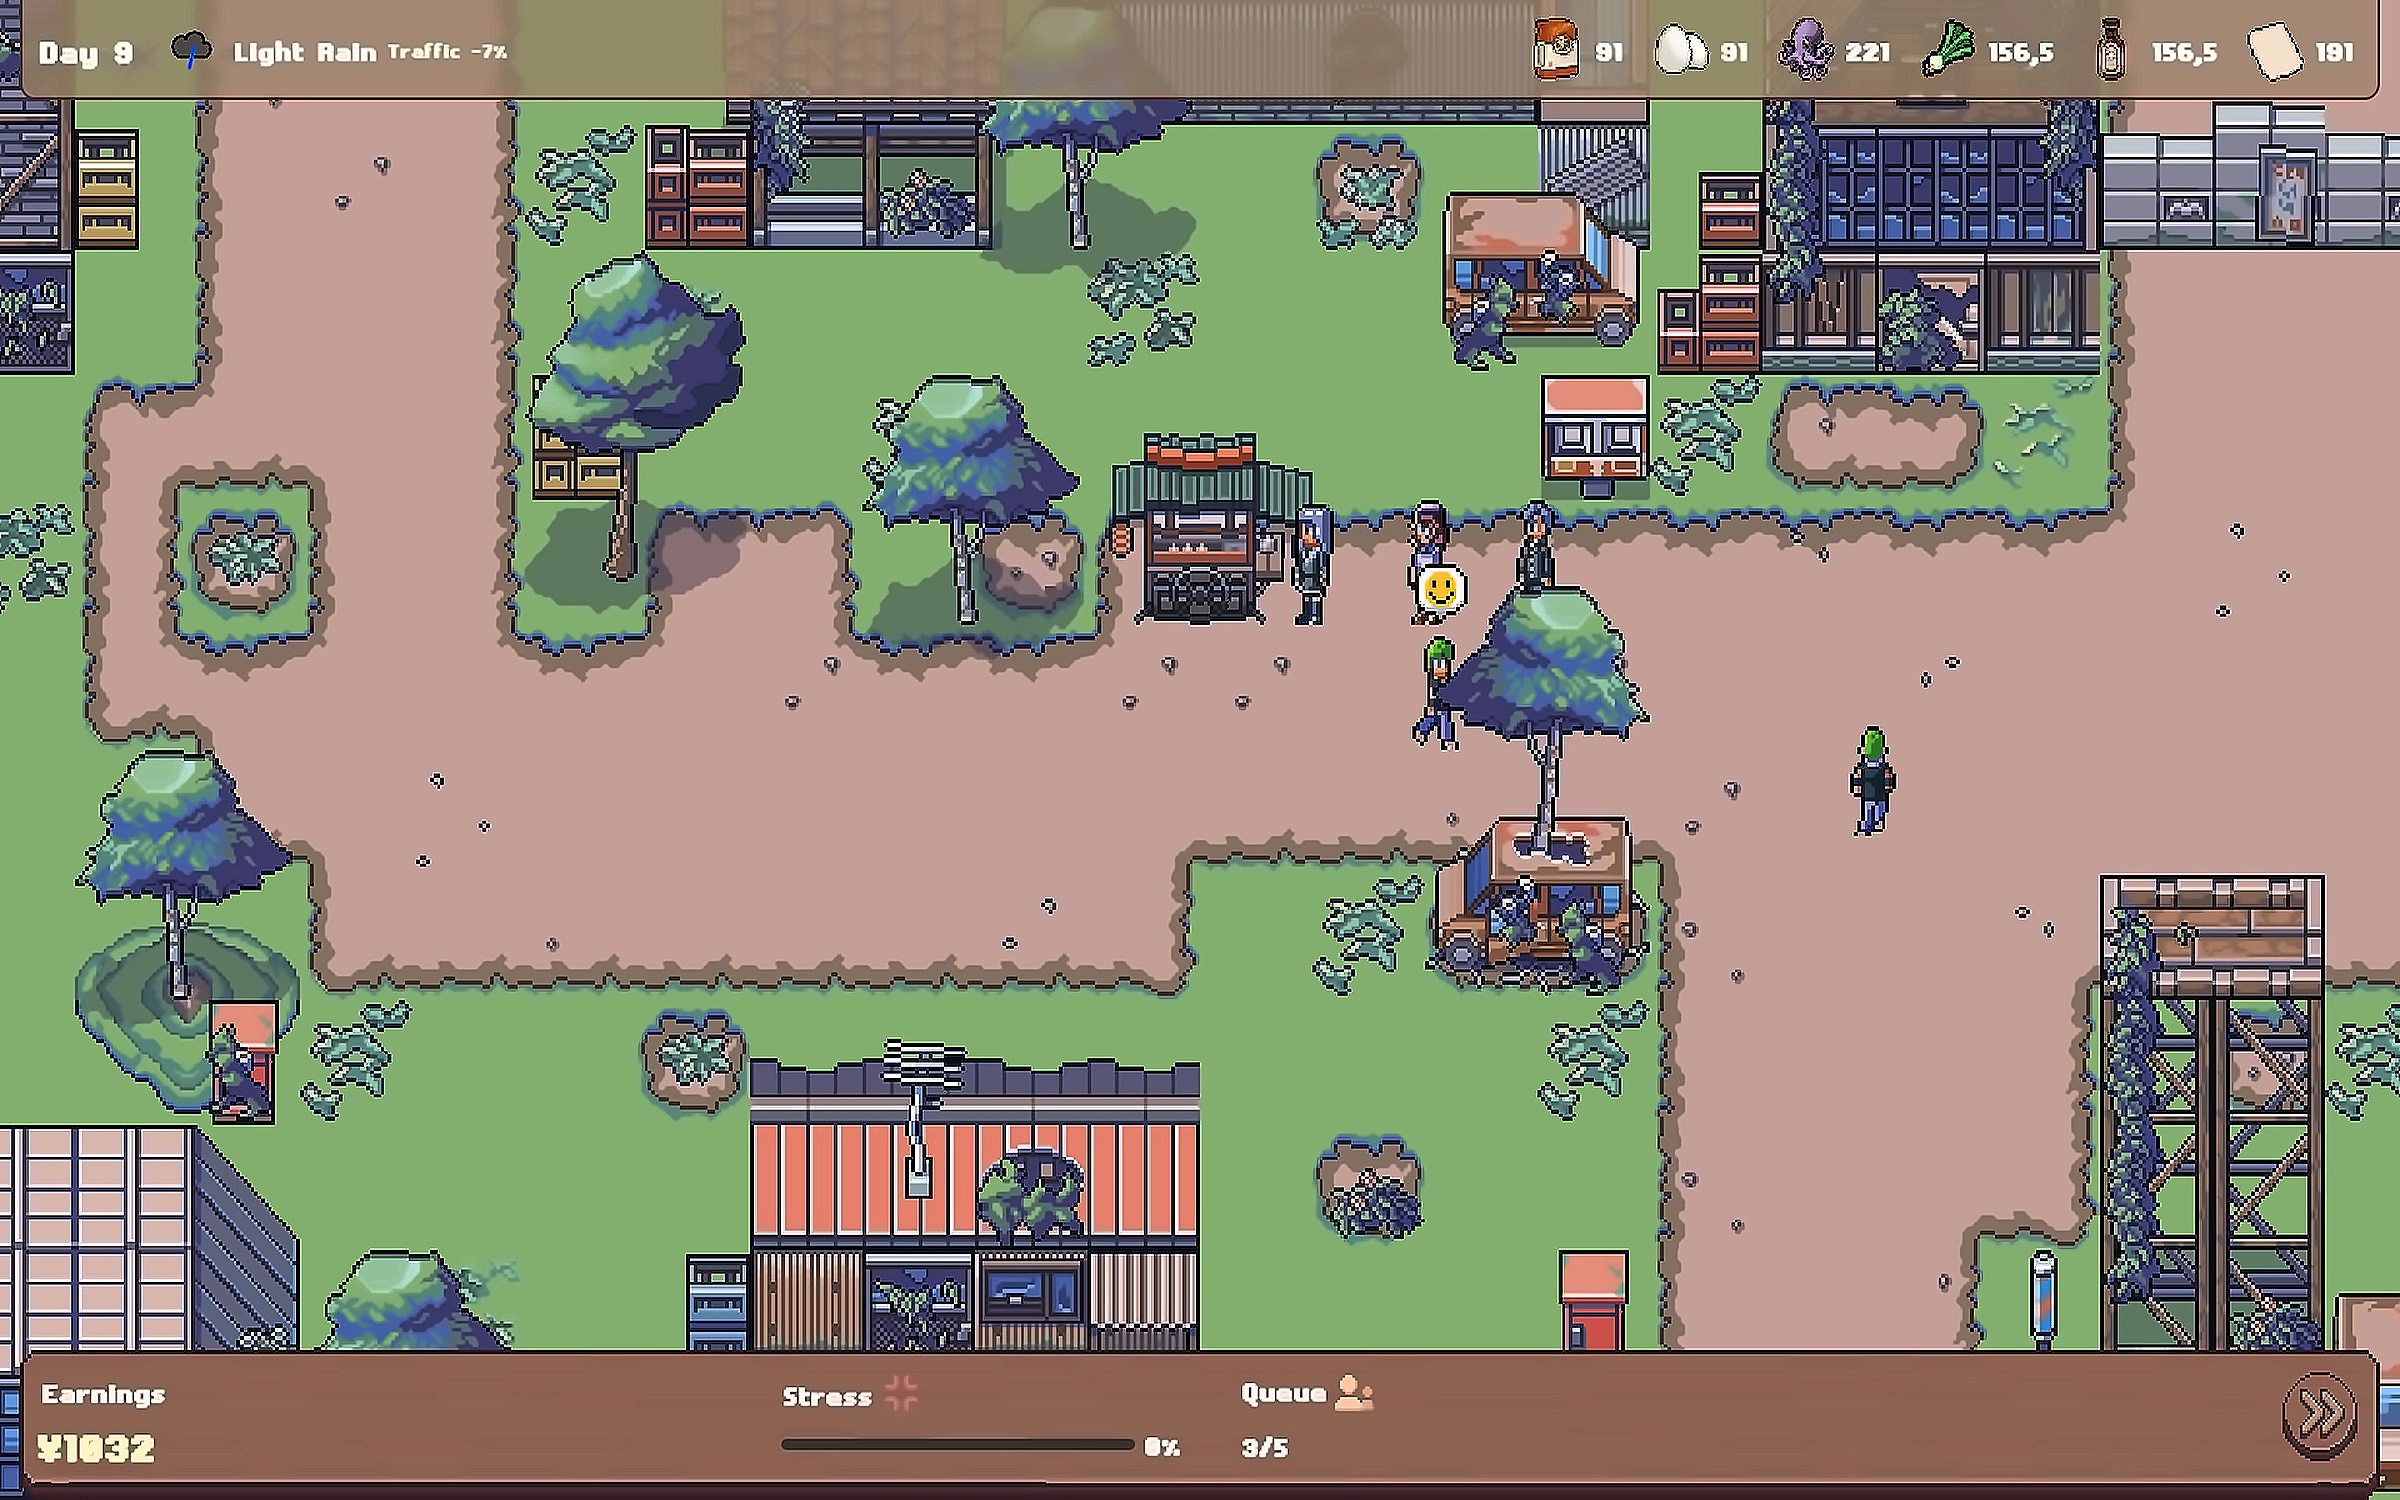Click the green onion ingredient icon
Screen dimensions: 2400x1500
pyautogui.click(x=1947, y=50)
